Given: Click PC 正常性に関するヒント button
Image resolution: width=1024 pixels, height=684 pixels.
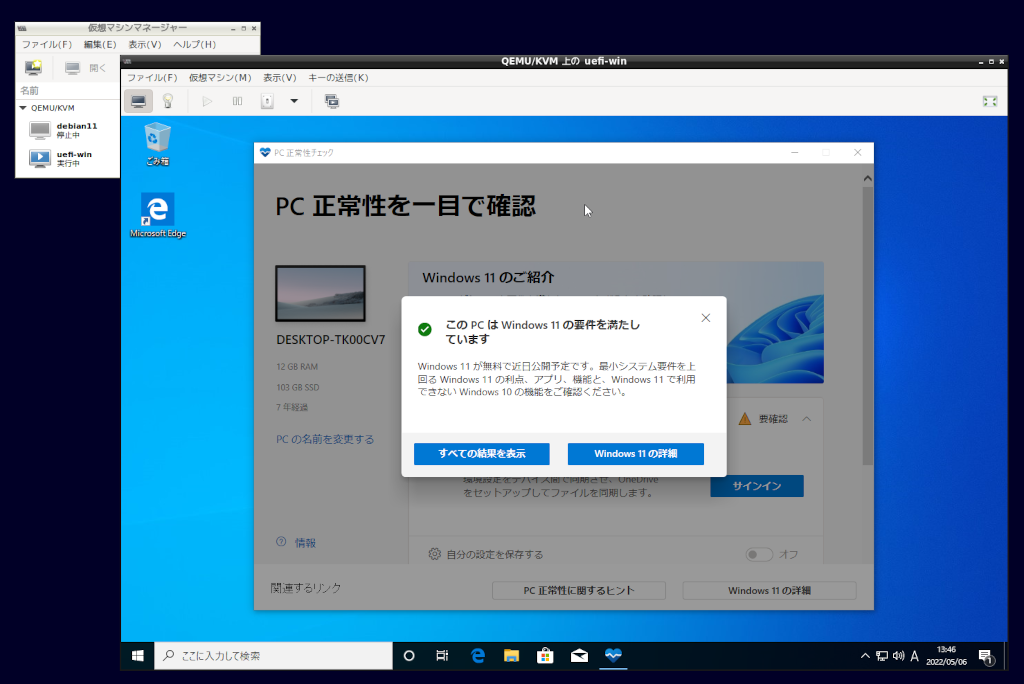Looking at the screenshot, I should (579, 591).
